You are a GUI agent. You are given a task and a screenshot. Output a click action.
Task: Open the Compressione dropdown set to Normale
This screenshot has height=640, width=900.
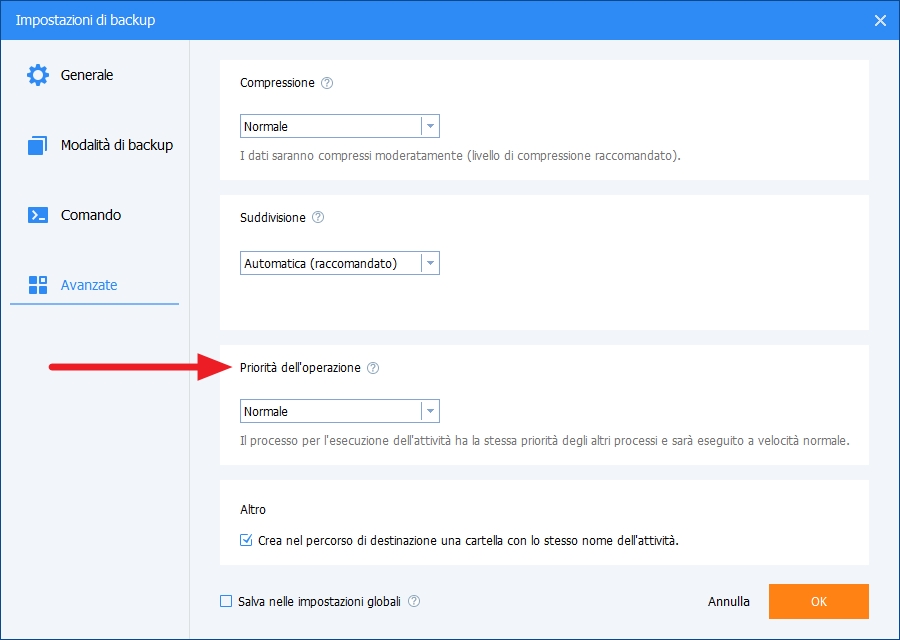340,126
